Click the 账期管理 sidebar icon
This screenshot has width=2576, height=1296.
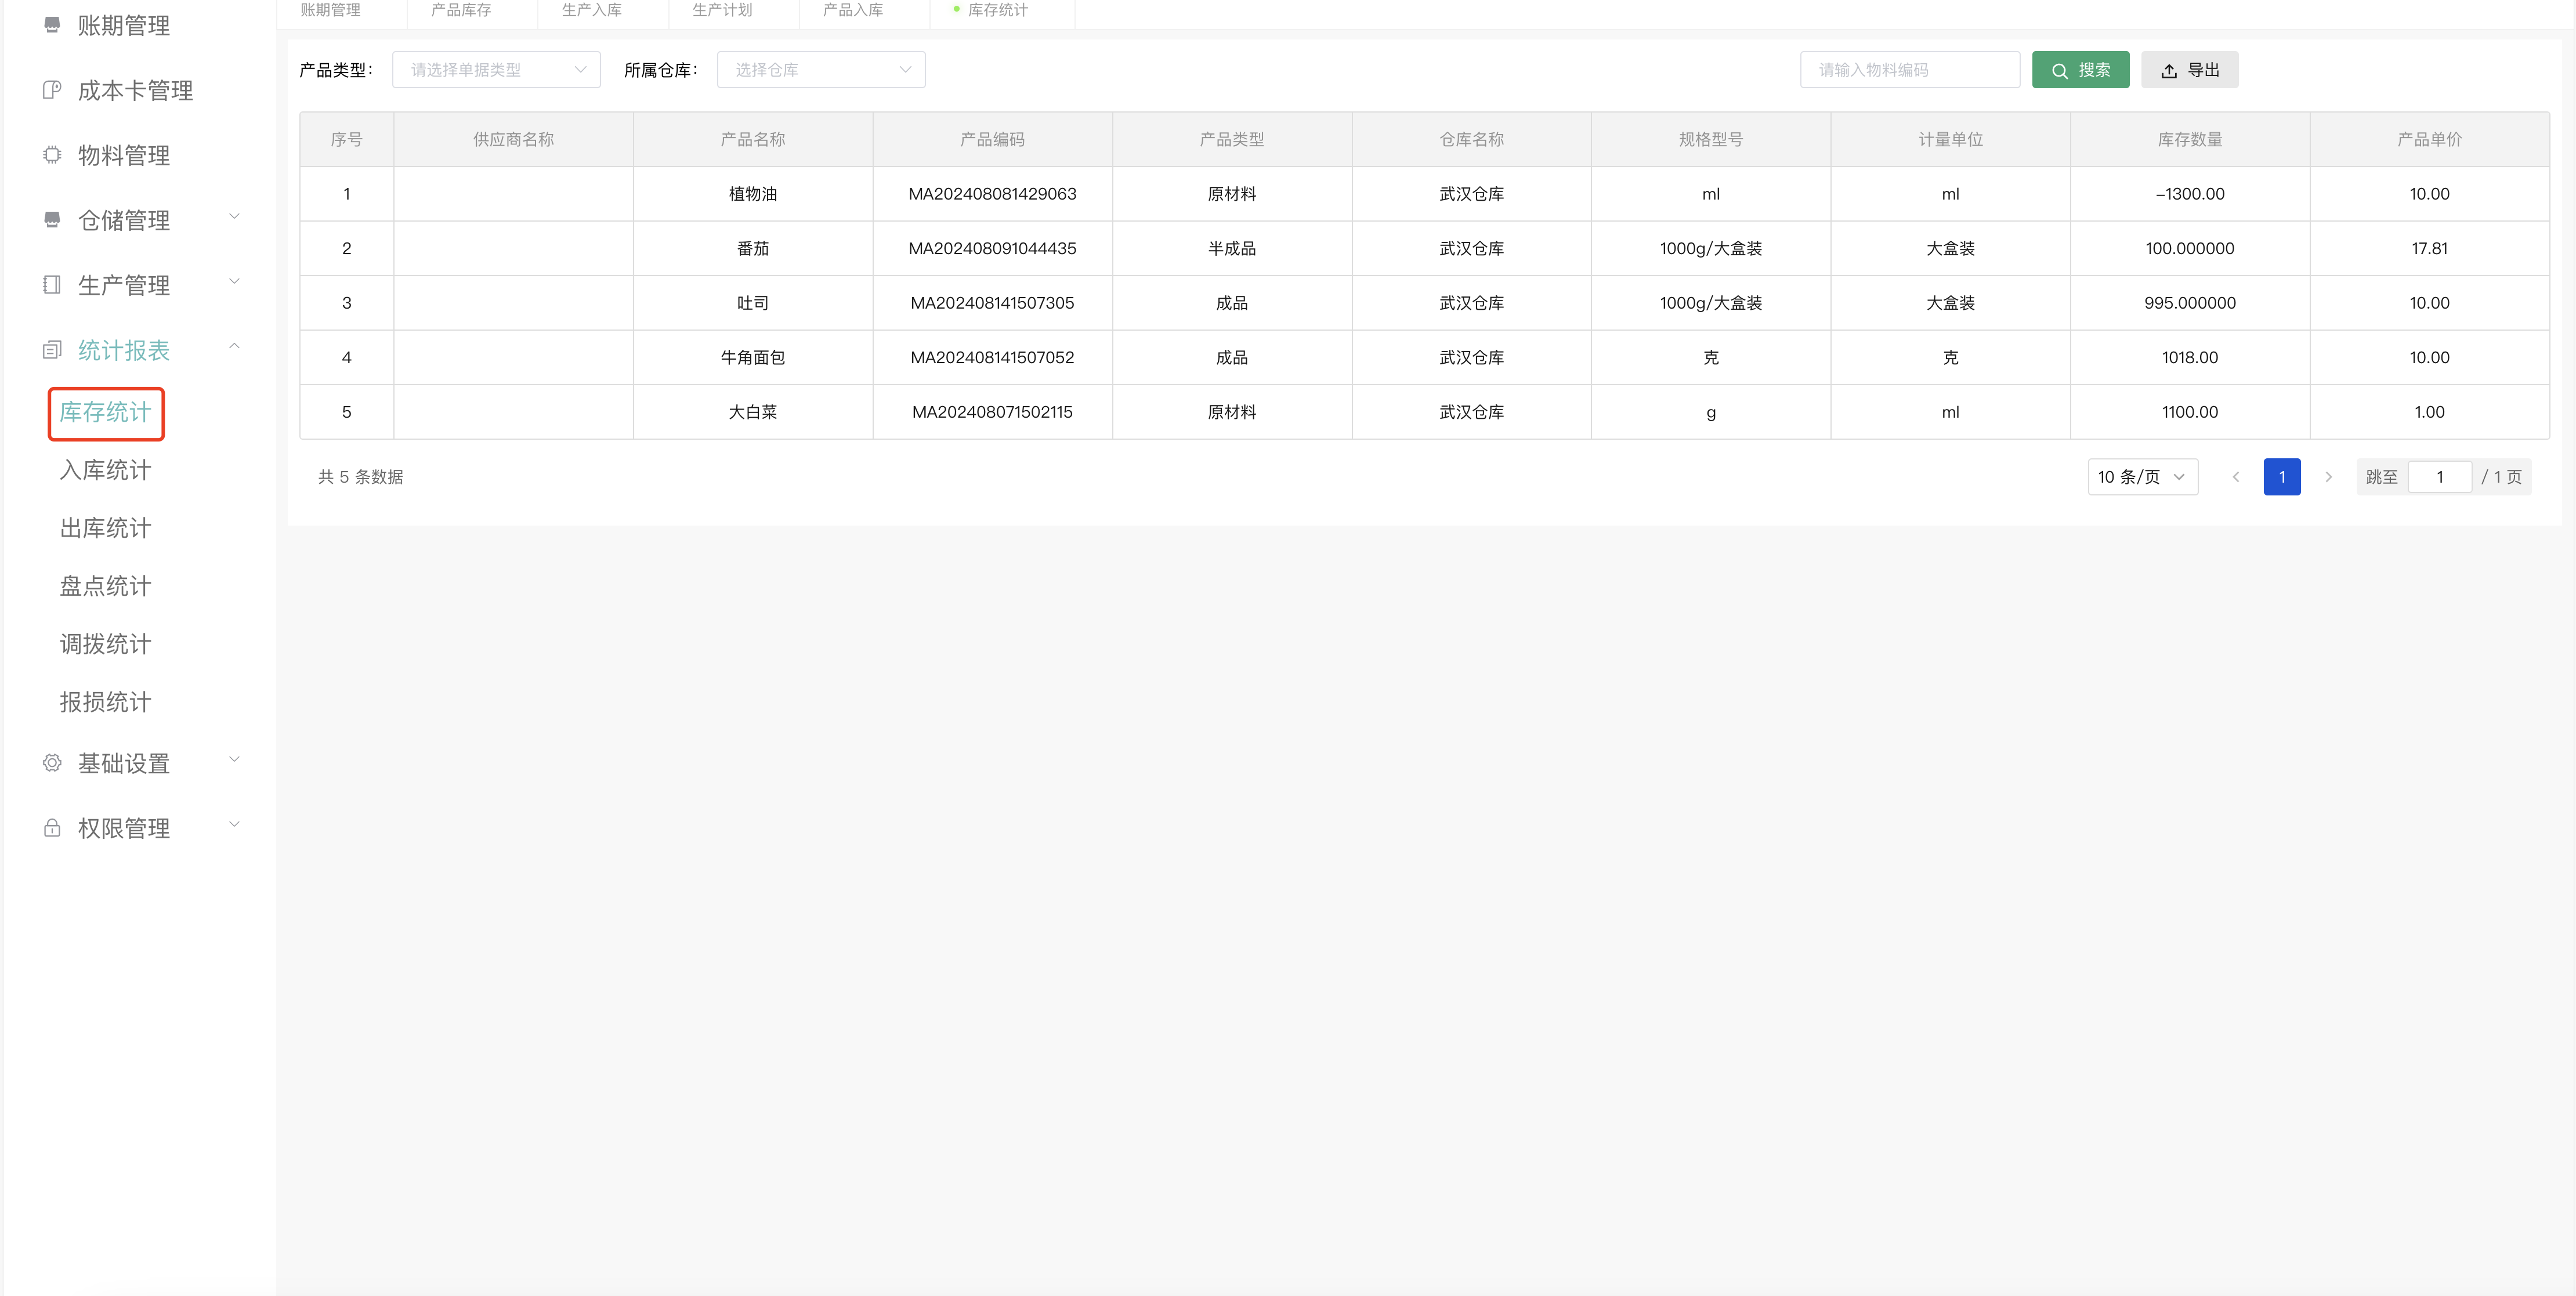[x=52, y=24]
